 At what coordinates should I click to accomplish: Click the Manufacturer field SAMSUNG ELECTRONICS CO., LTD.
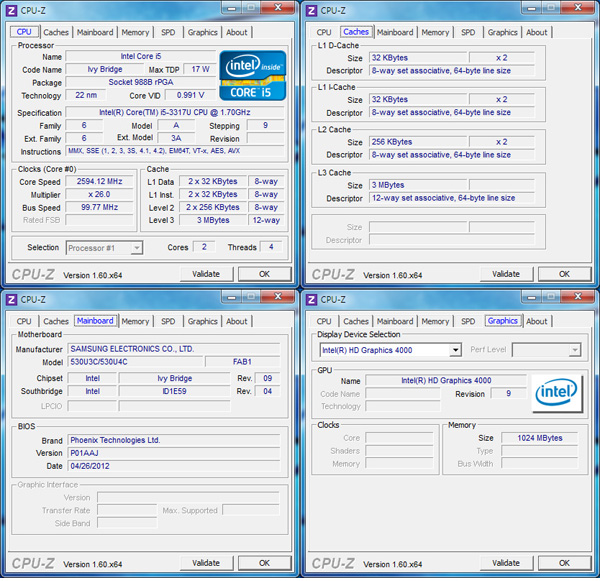point(174,349)
